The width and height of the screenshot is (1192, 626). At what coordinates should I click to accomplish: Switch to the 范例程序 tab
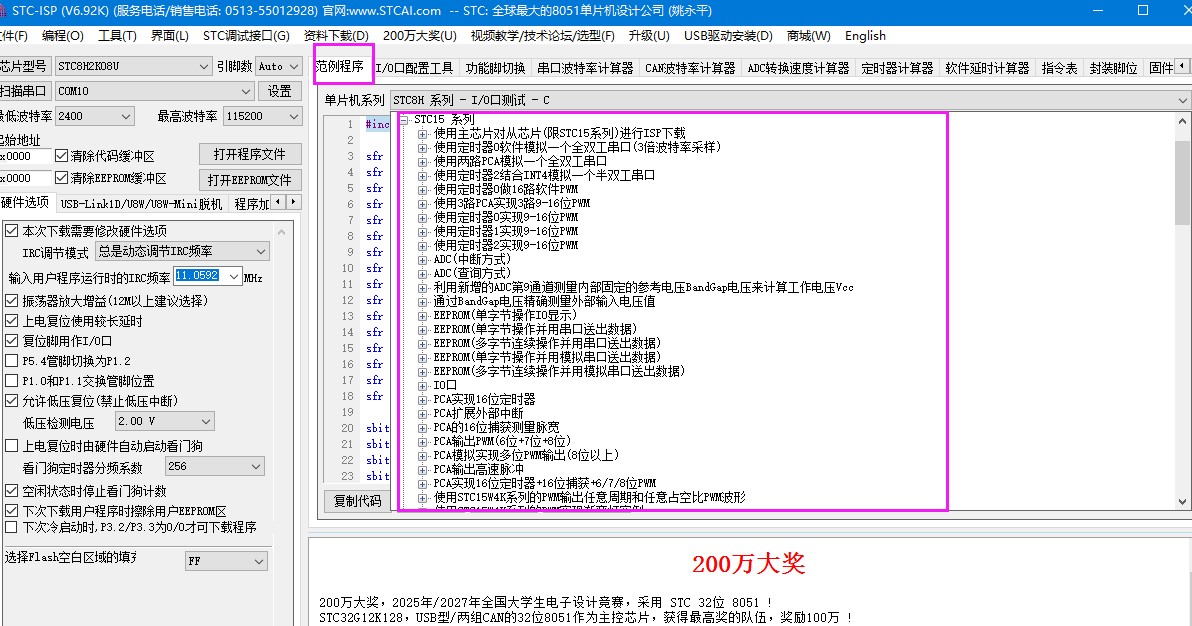340,67
